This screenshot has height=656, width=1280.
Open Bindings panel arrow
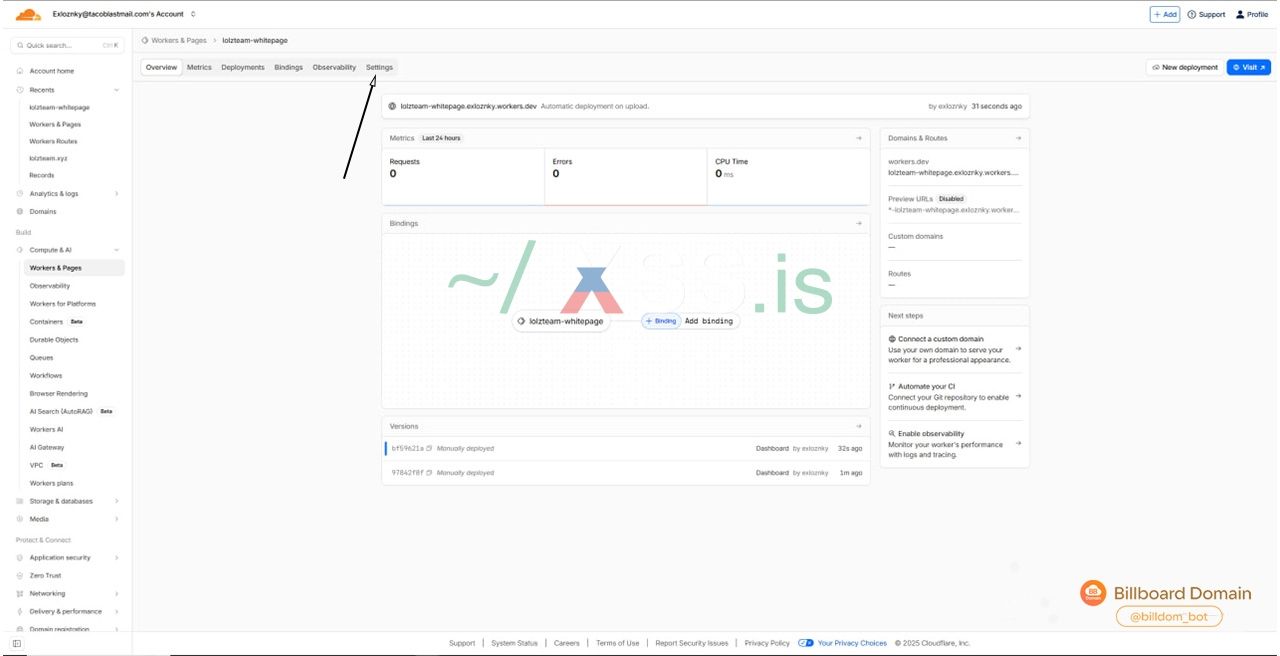859,223
